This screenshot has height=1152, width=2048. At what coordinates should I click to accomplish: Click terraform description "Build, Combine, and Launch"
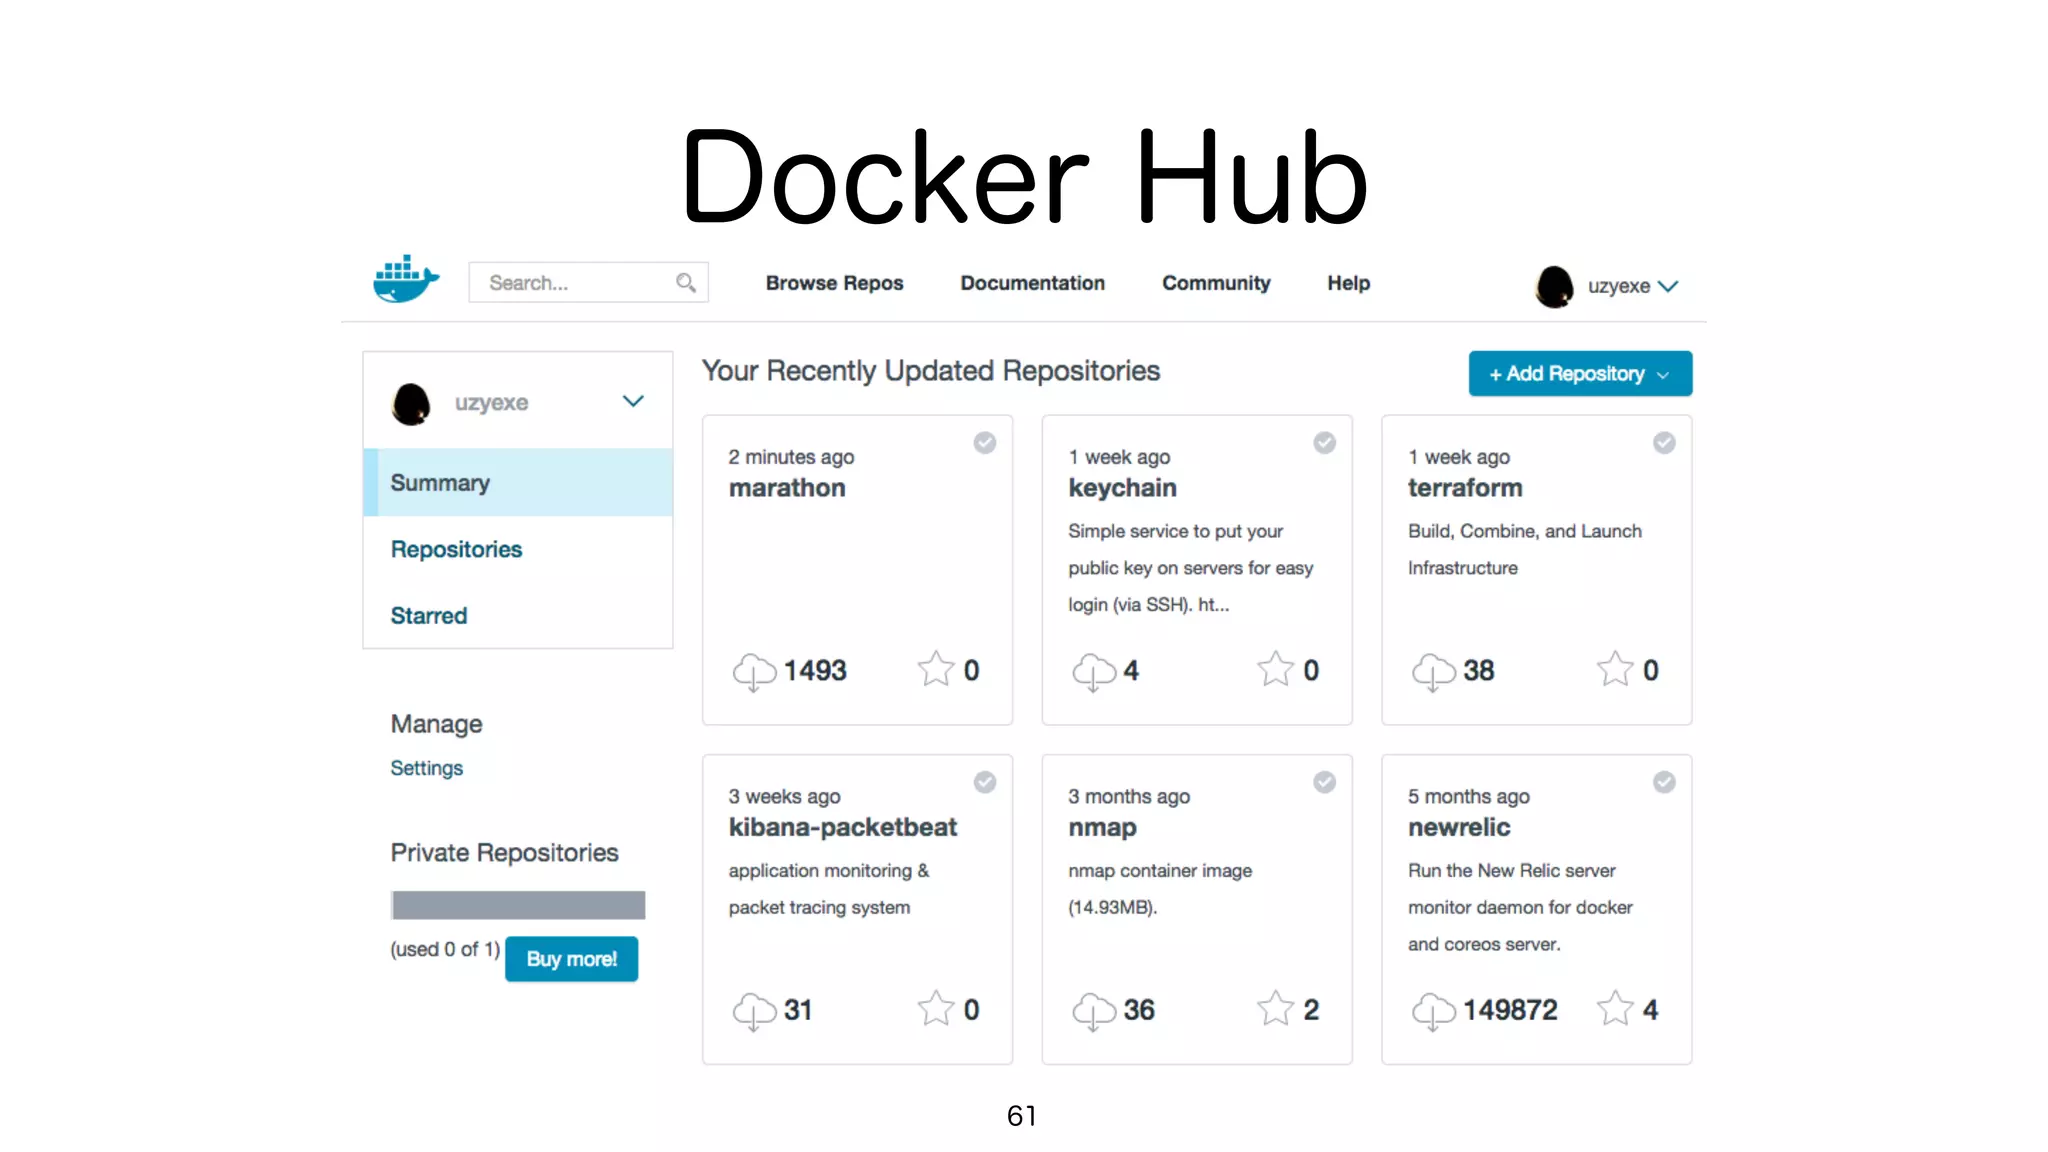(1524, 531)
